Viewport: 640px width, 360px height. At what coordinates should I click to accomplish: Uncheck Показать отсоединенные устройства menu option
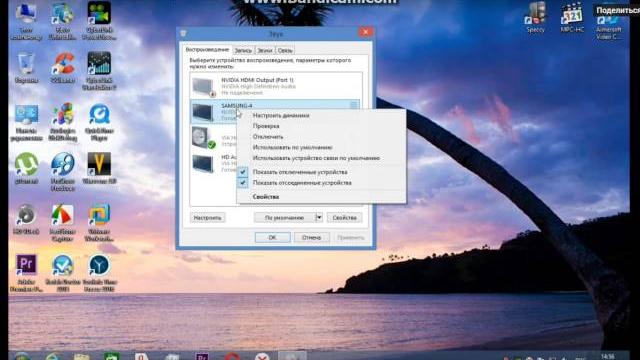click(302, 183)
